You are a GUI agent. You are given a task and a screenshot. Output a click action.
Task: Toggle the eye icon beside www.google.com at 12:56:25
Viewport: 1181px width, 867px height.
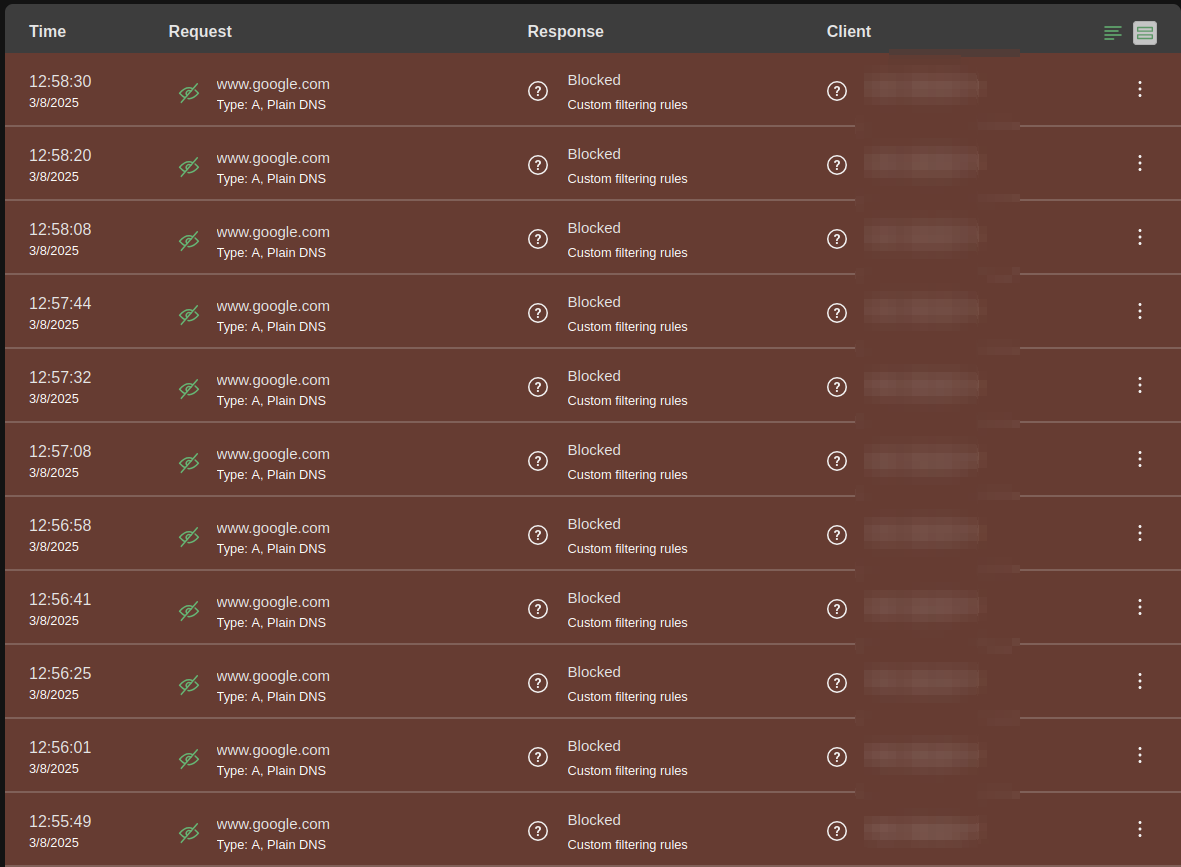(189, 685)
